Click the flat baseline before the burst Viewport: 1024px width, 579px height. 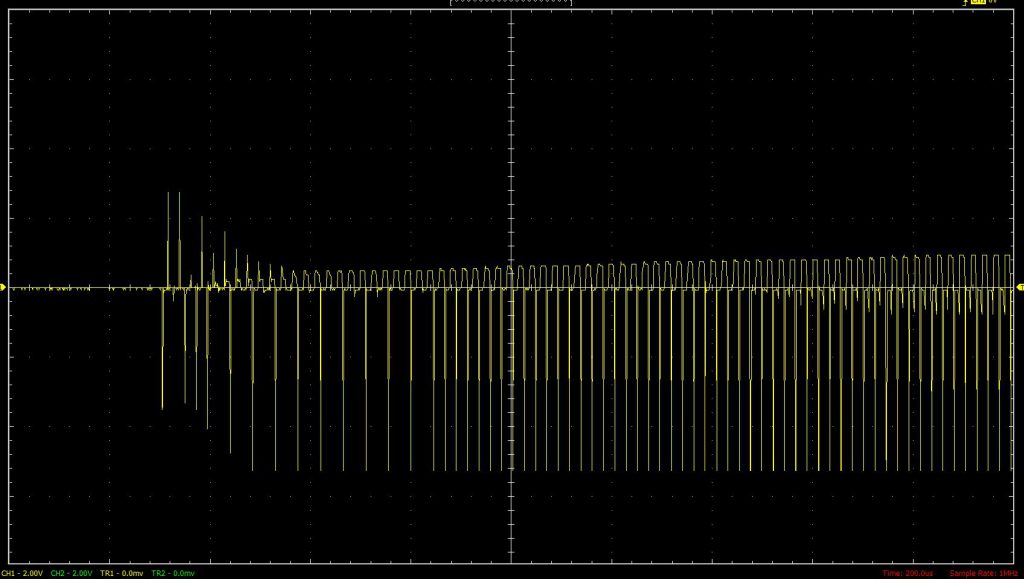tap(80, 288)
